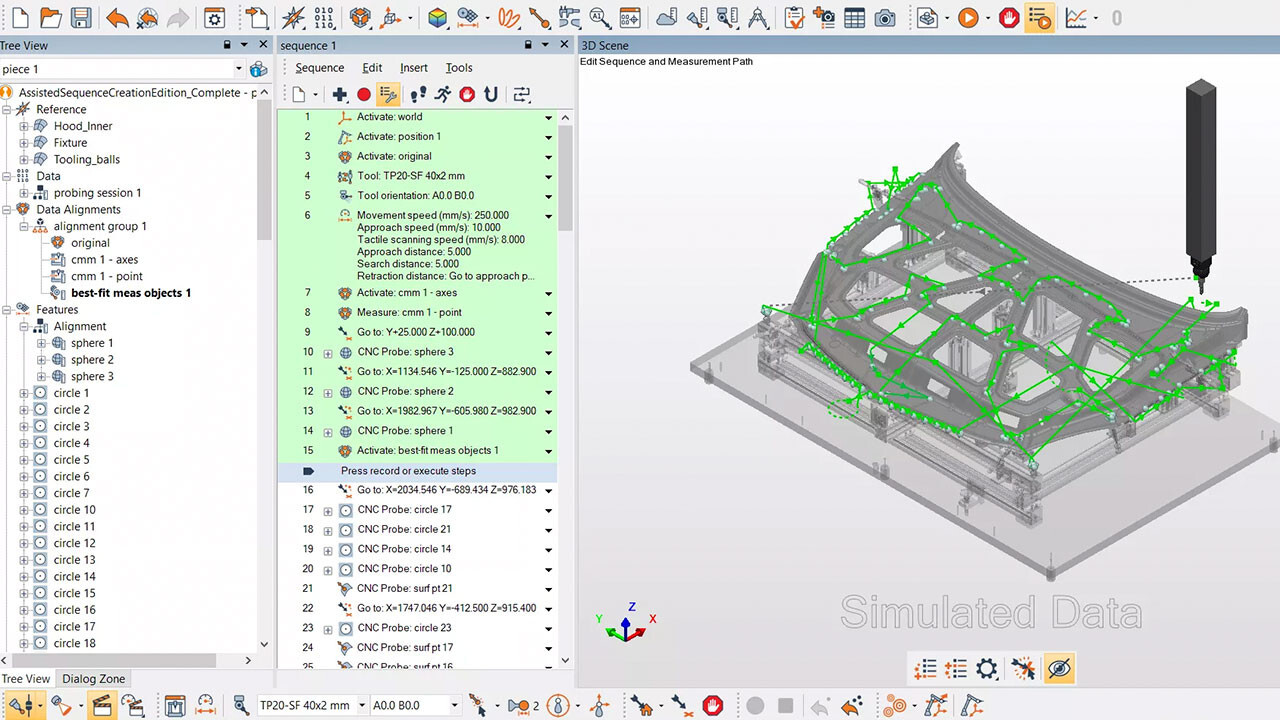Expand the CNC Probe: circle 17 step
1280x720 pixels.
328,510
